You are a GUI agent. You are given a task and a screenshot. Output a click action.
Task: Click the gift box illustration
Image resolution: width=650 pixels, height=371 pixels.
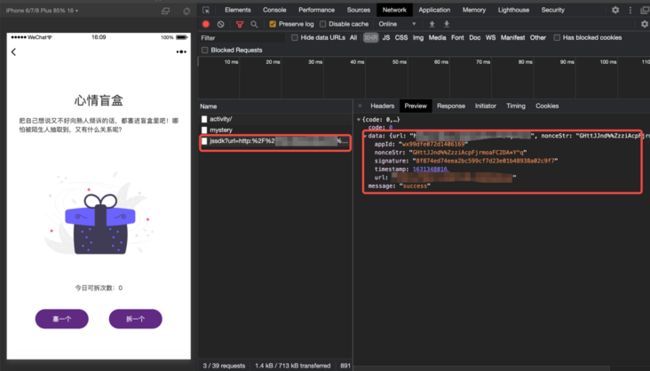coord(99,224)
